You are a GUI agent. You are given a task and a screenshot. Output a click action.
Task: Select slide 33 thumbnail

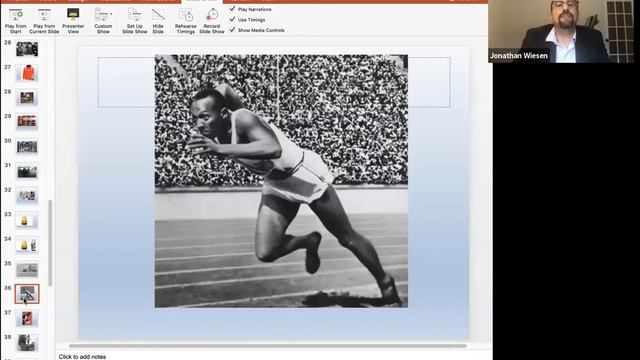coord(27,220)
